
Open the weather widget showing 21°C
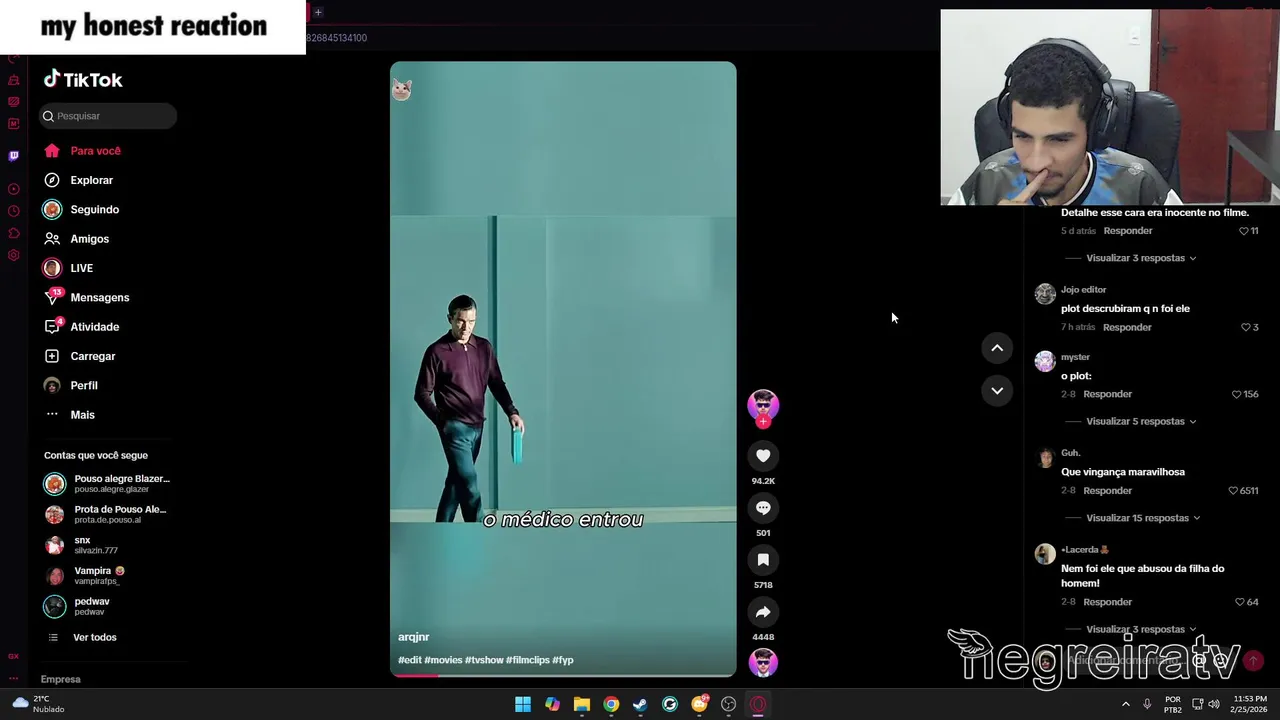pyautogui.click(x=40, y=704)
